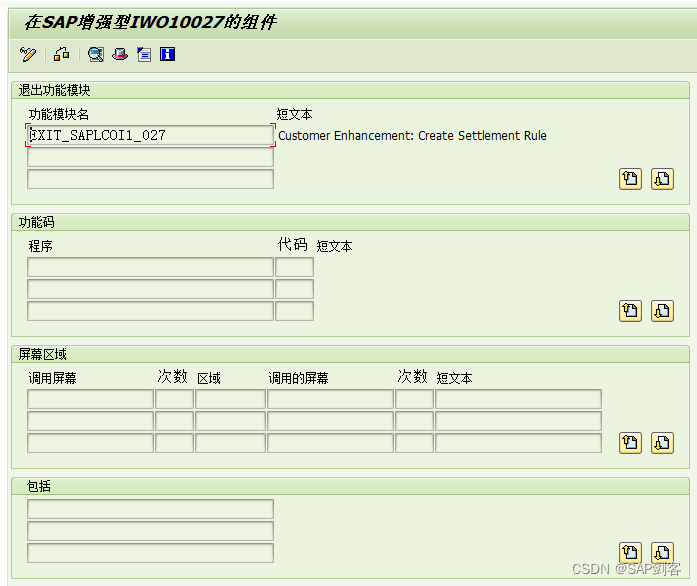
Task: Click the 包括 section header
Action: click(x=39, y=486)
